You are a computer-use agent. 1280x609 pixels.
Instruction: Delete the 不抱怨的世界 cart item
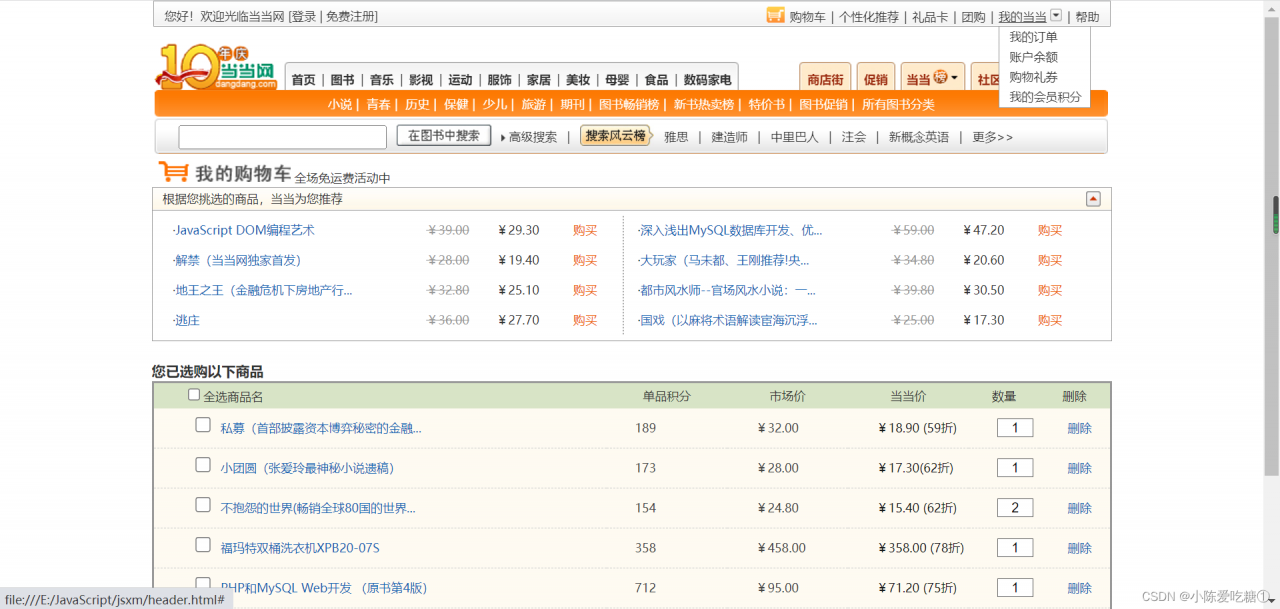tap(1079, 508)
